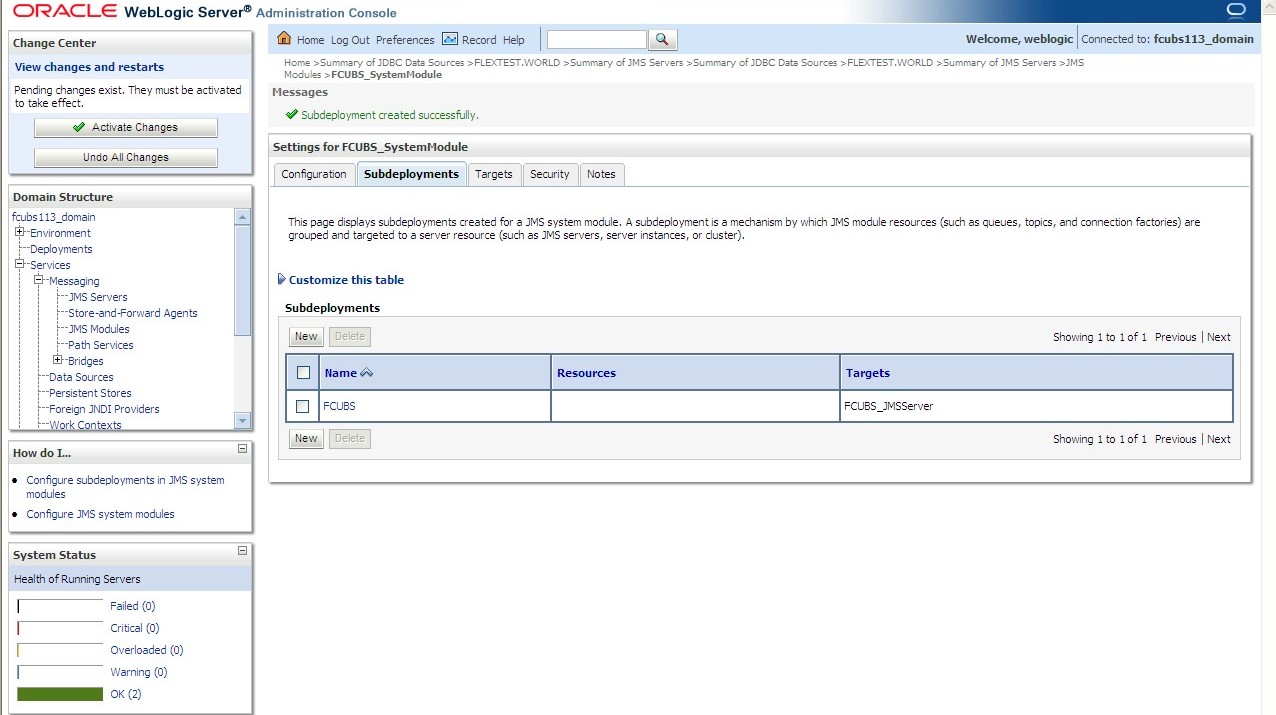Click Summary of JDBC Data Sources first breadcrumb
This screenshot has height=715, width=1276.
tap(392, 62)
